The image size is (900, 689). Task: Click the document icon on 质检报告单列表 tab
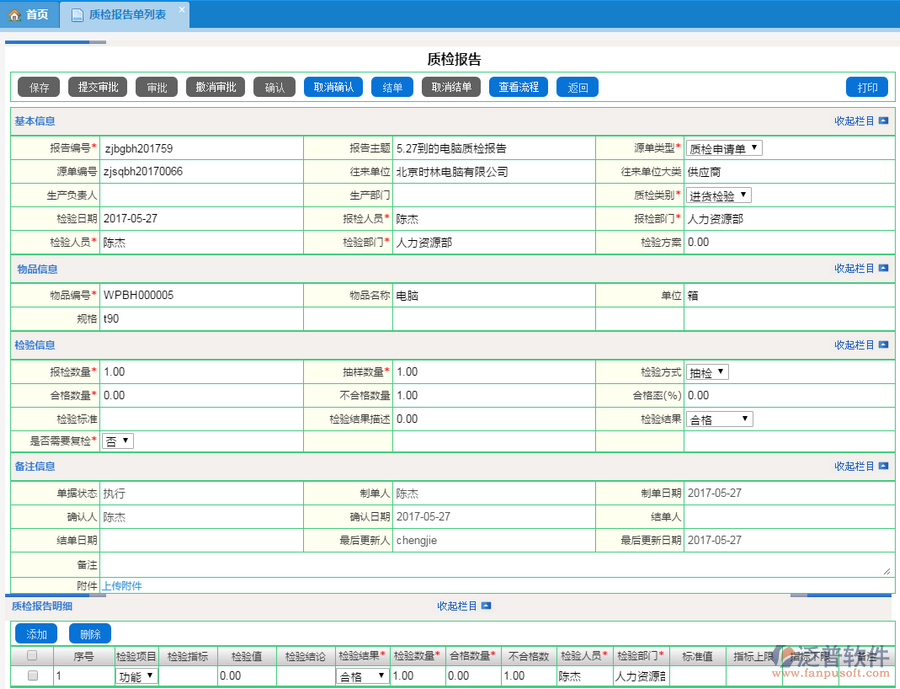[77, 15]
